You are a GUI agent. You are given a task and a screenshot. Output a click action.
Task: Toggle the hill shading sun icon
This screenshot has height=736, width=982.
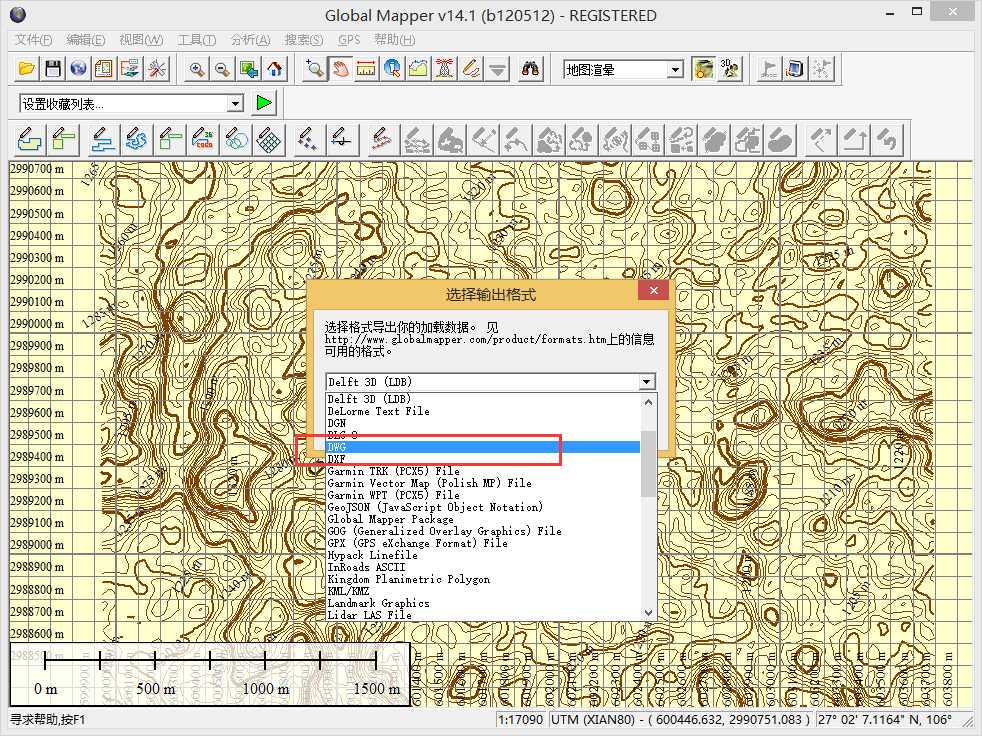point(703,69)
